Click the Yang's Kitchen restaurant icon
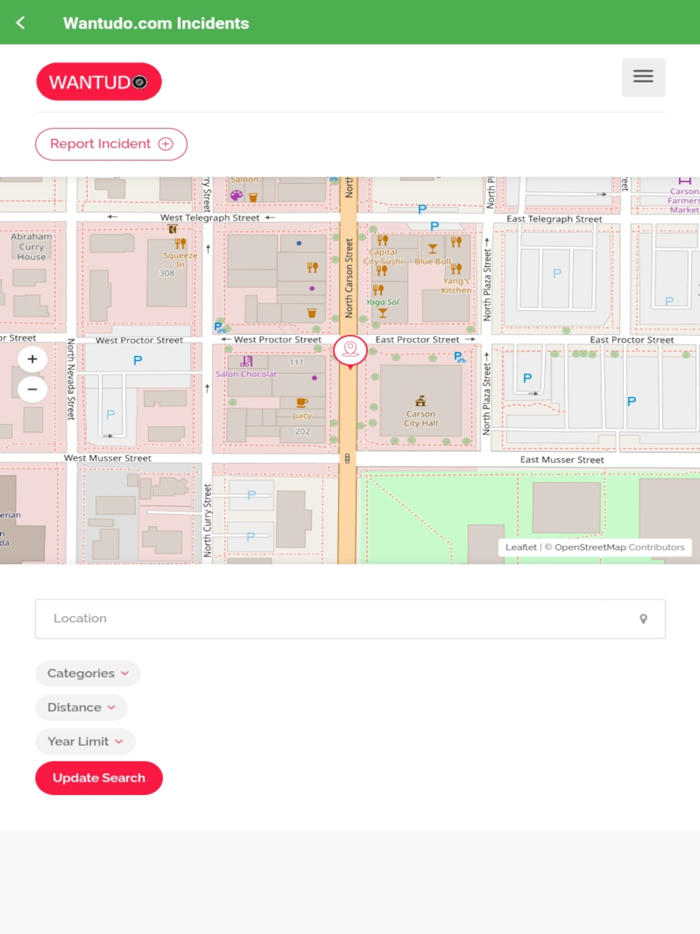700x934 pixels. pos(456,269)
